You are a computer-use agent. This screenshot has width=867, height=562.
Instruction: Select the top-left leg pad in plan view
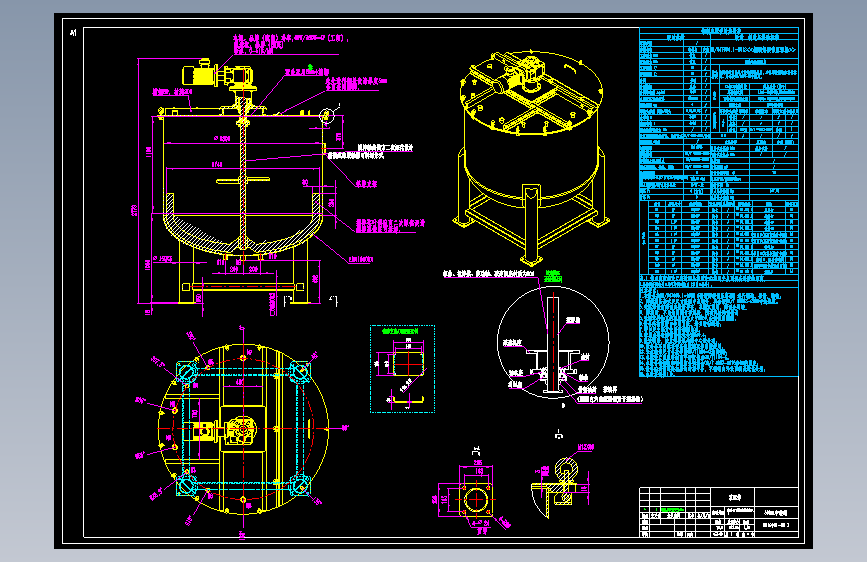point(186,372)
